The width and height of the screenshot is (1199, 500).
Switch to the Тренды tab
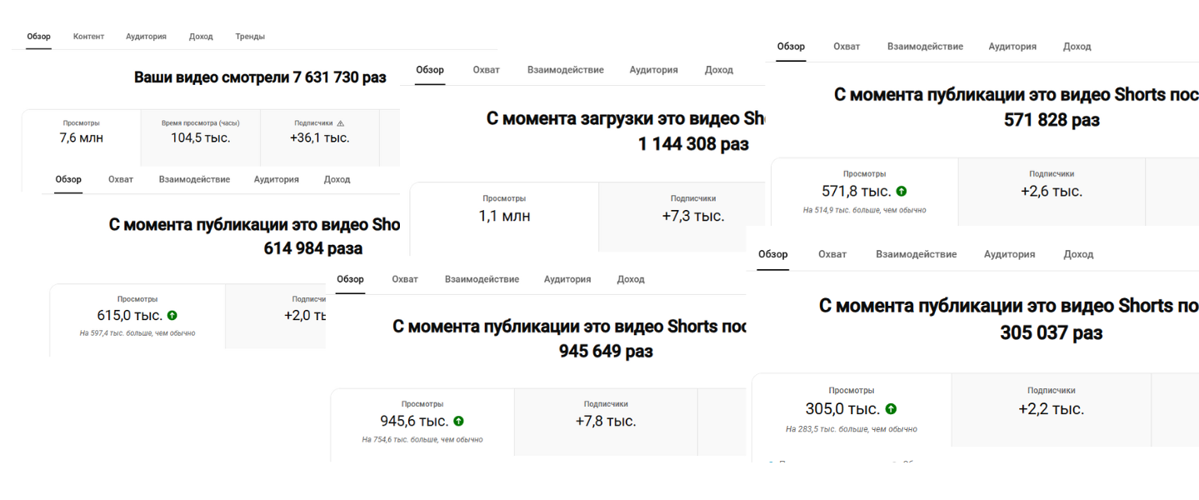[x=250, y=37]
